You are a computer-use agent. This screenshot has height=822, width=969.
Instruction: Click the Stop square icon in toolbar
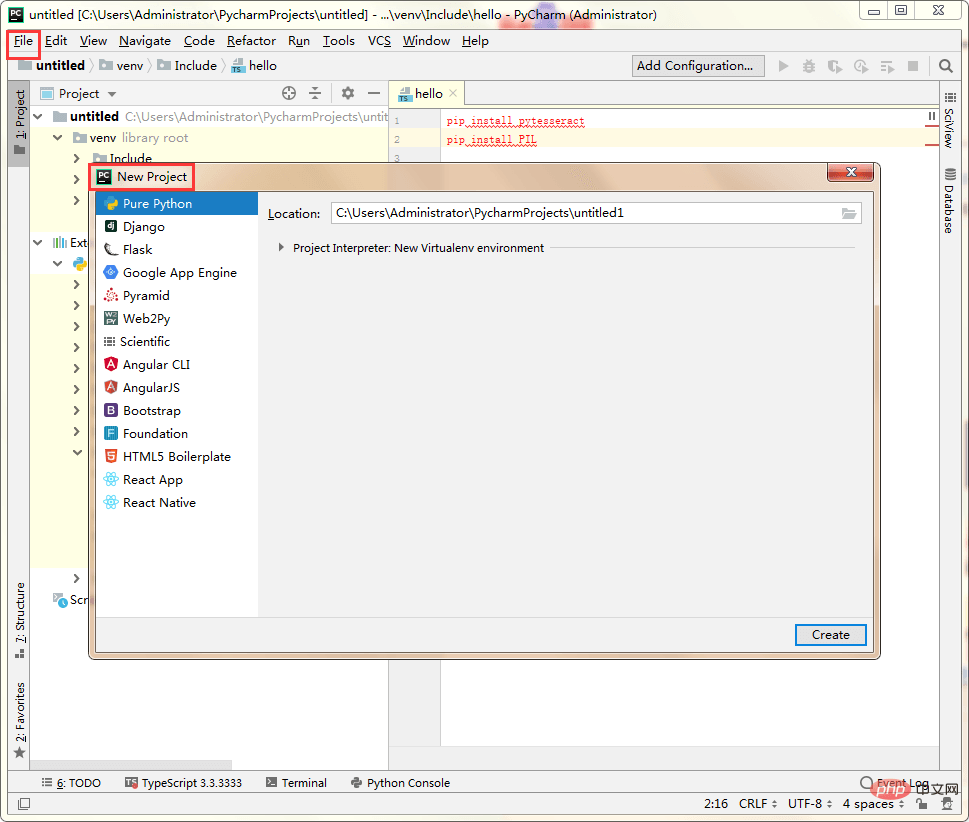pyautogui.click(x=912, y=66)
